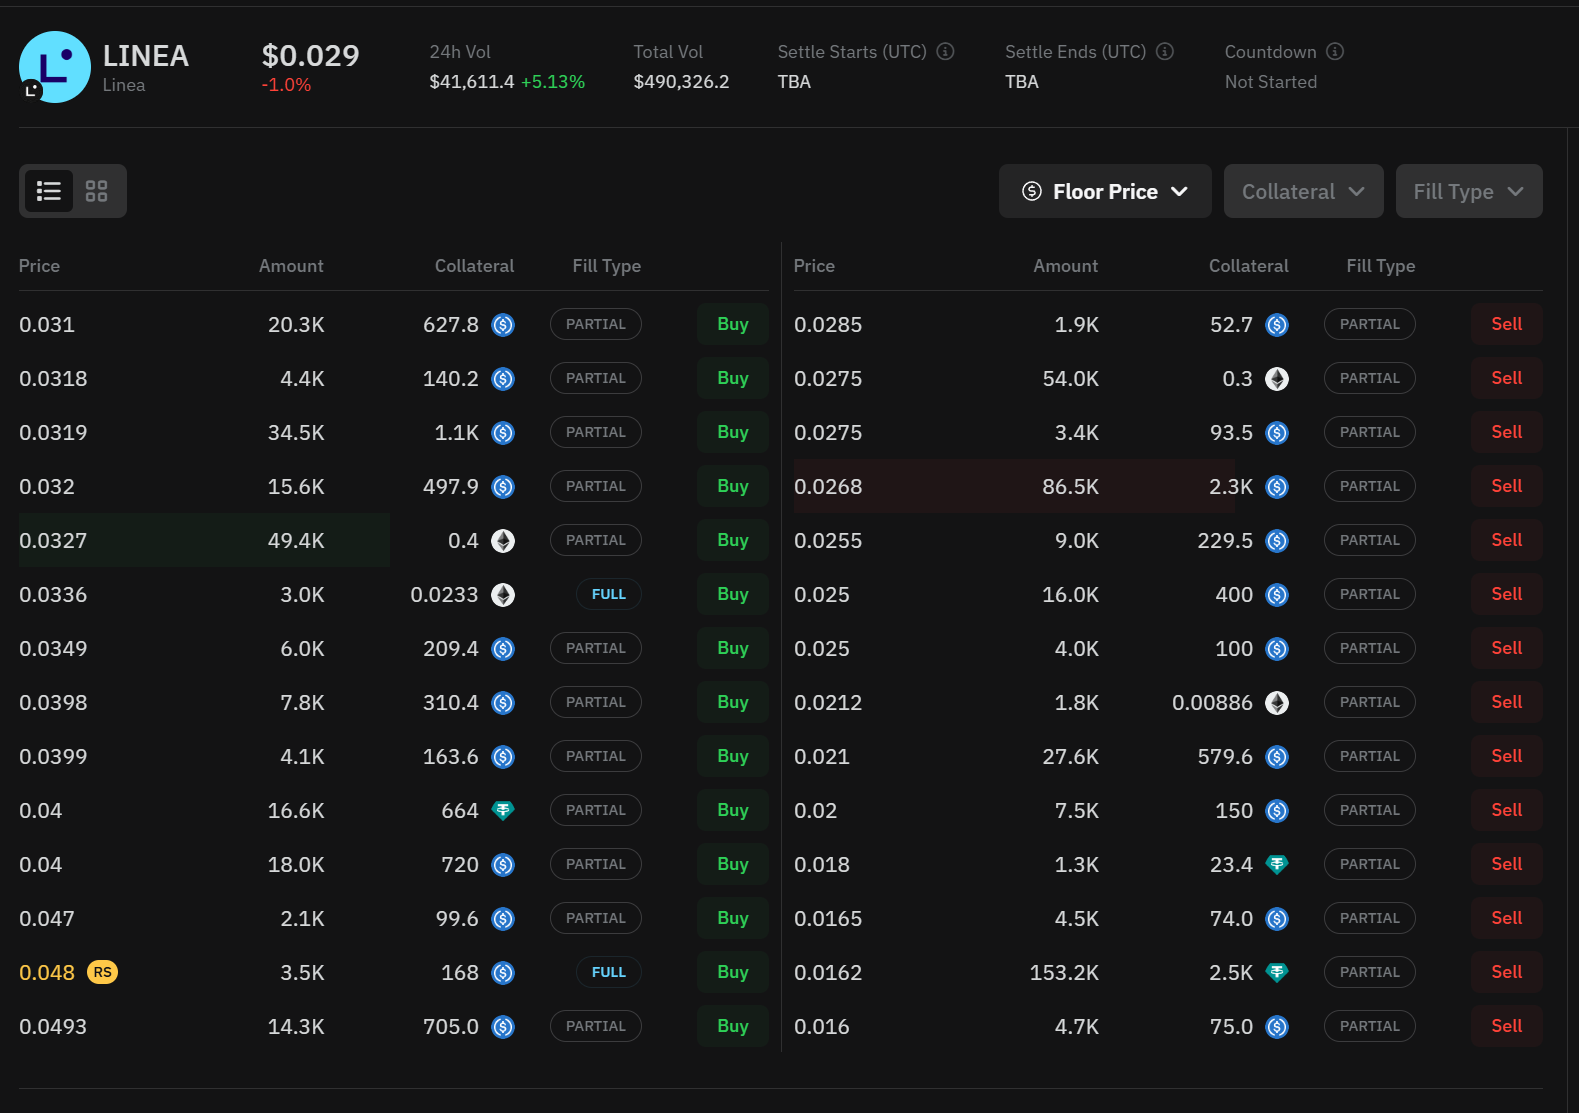
Task: Buy the 0.0336 full-fill offer
Action: click(x=733, y=594)
